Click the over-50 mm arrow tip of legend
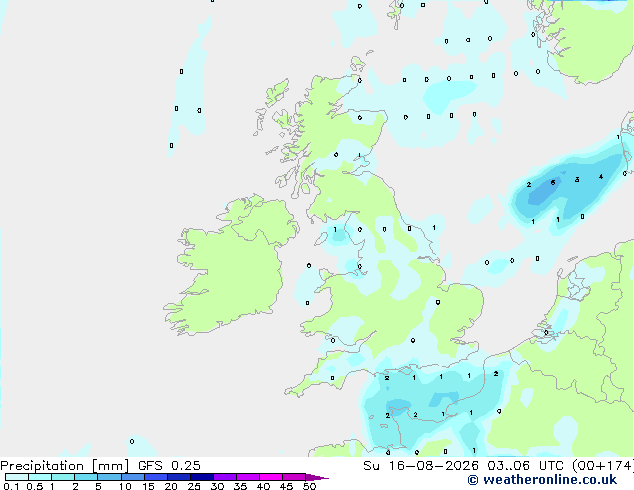This screenshot has height=490, width=634. click(x=317, y=477)
